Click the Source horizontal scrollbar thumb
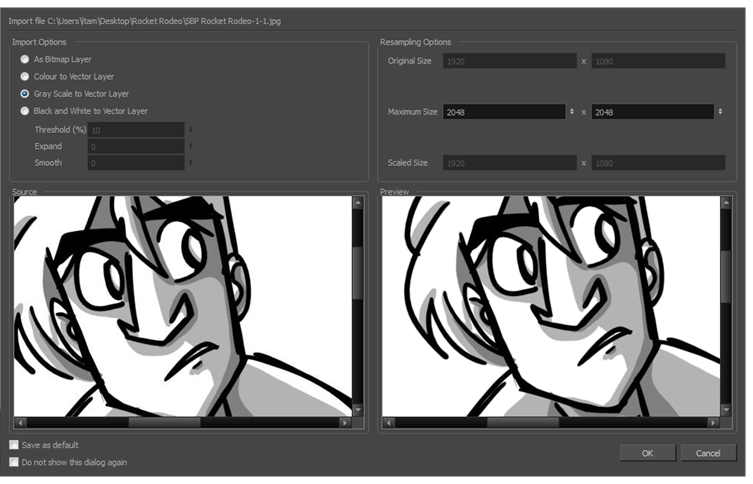Image resolution: width=753 pixels, height=484 pixels. pyautogui.click(x=163, y=422)
